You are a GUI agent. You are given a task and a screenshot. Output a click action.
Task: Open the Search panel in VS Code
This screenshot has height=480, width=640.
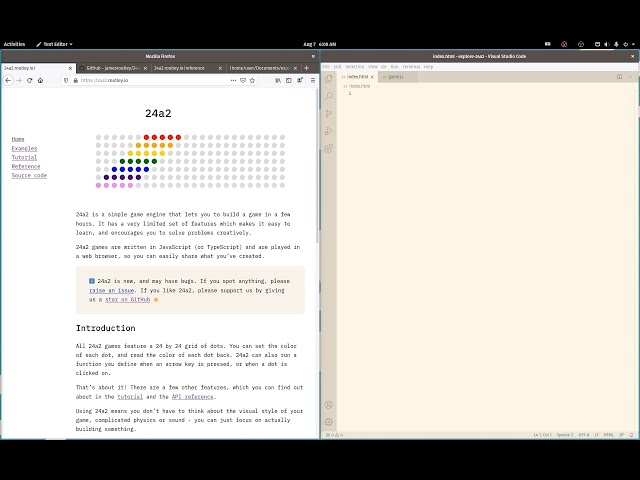tap(329, 96)
